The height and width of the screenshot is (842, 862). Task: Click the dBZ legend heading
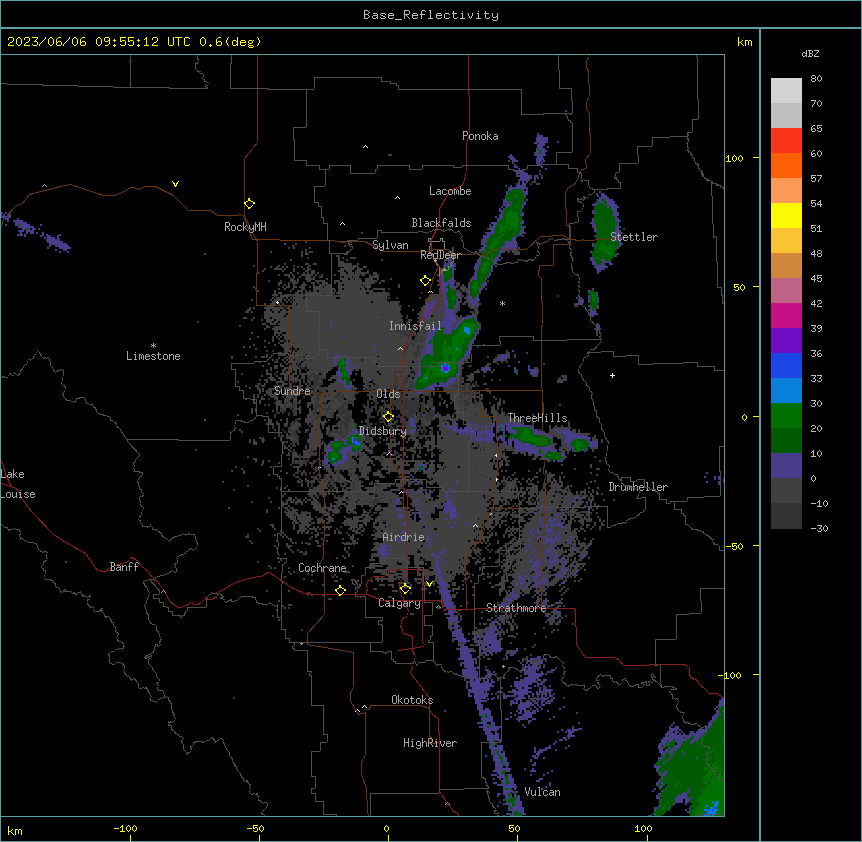pos(810,53)
